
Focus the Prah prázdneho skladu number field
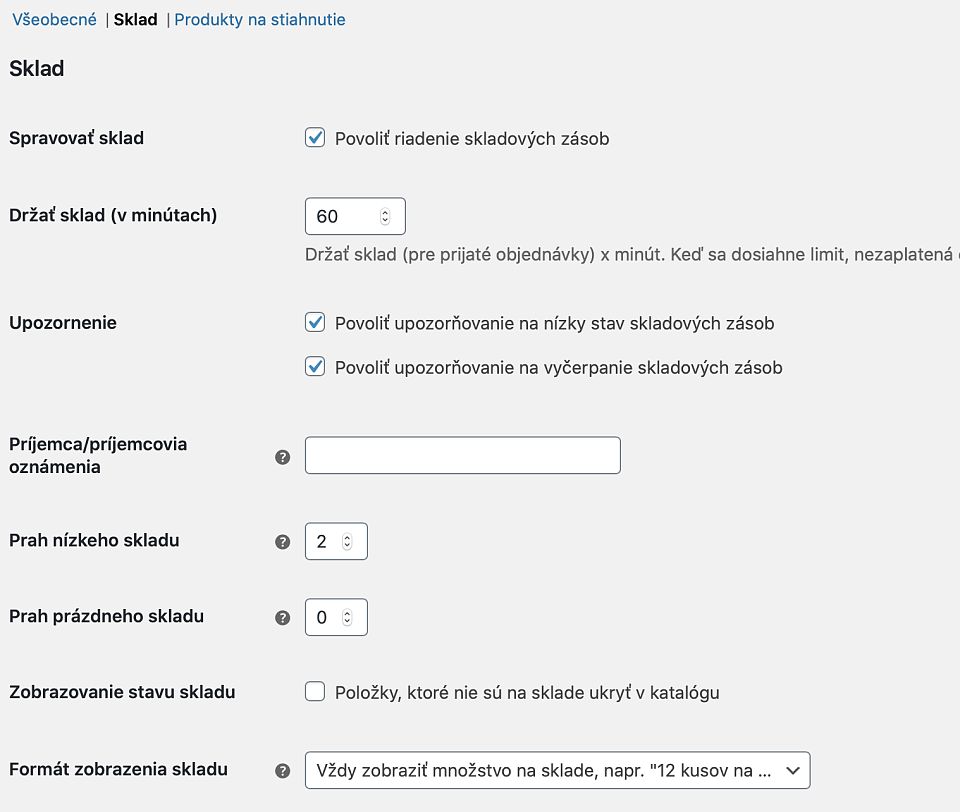[323, 618]
